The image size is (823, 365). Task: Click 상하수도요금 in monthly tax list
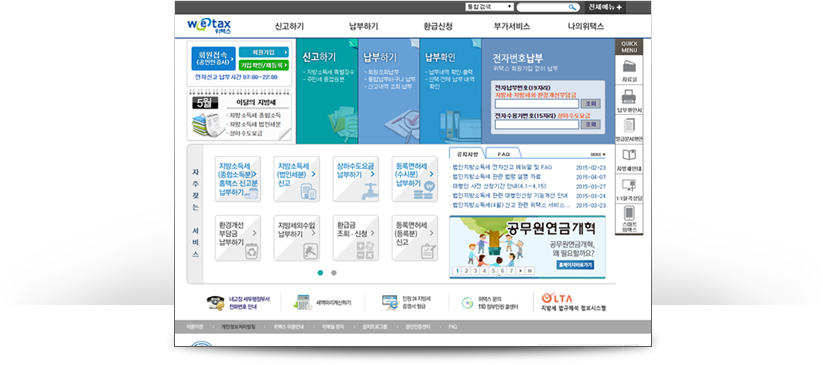click(245, 133)
